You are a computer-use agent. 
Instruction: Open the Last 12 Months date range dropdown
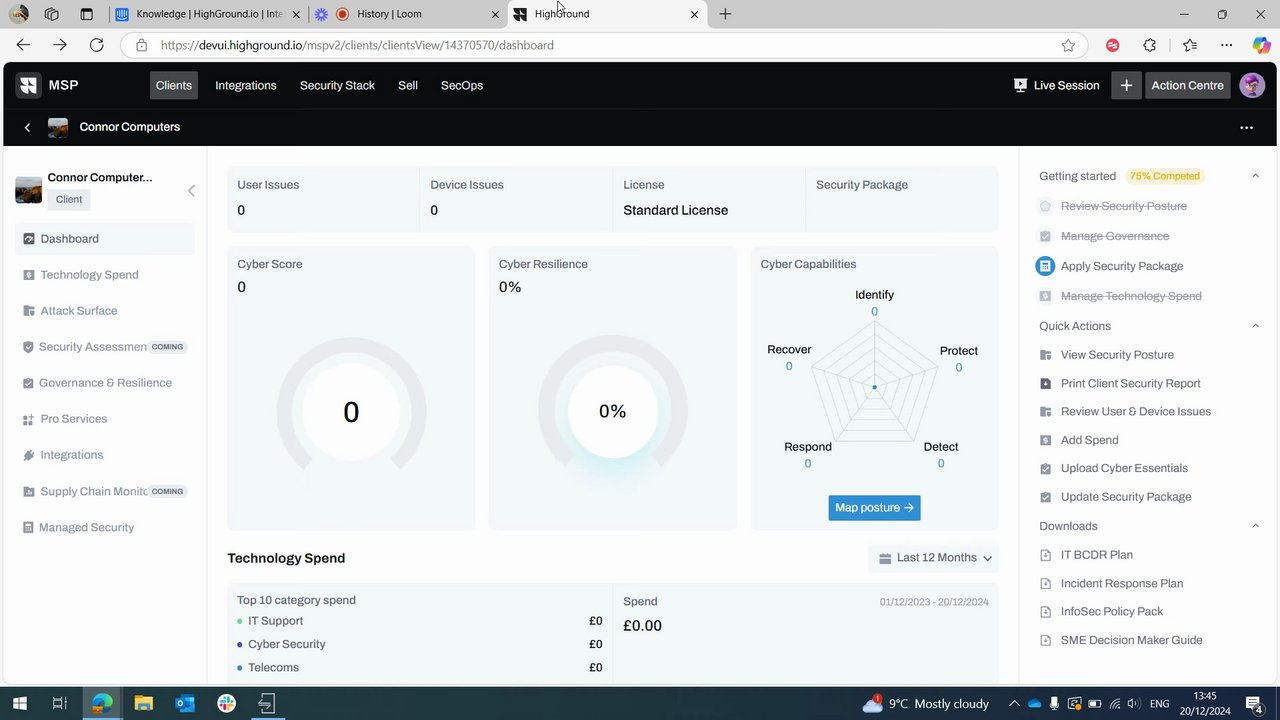coord(935,558)
